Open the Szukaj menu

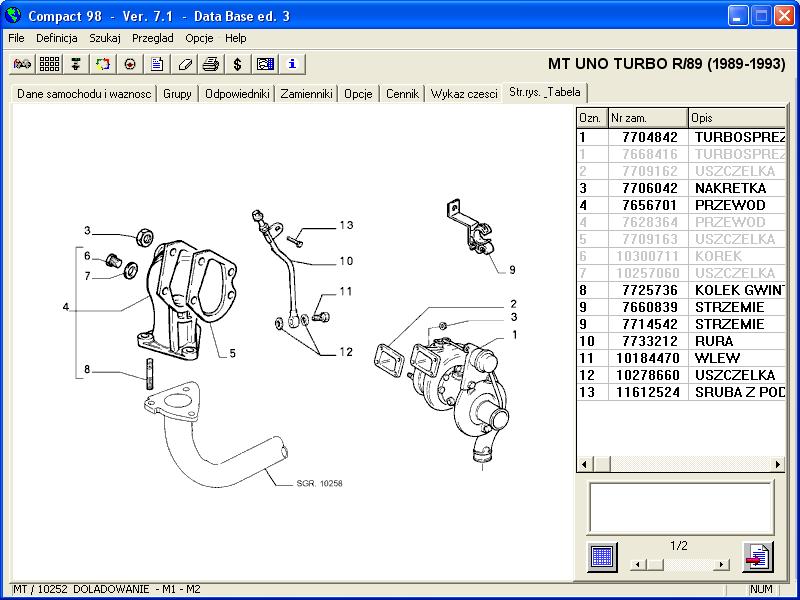[105, 38]
